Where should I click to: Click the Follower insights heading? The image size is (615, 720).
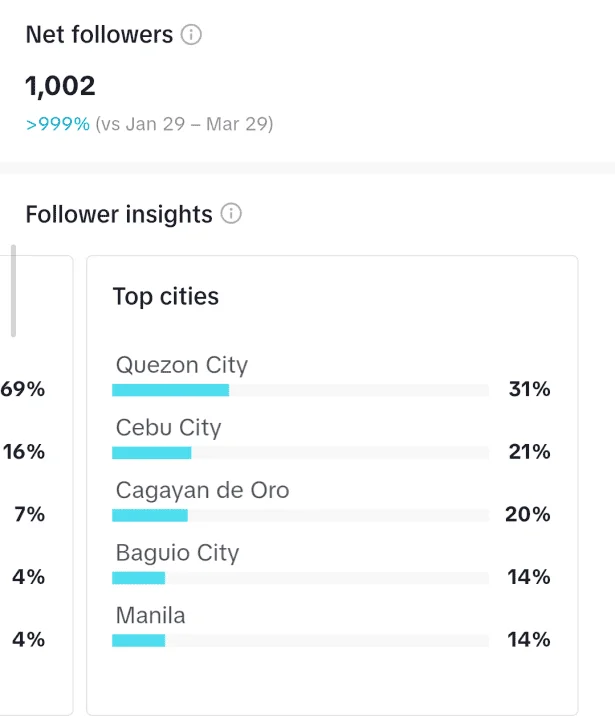pyautogui.click(x=119, y=214)
